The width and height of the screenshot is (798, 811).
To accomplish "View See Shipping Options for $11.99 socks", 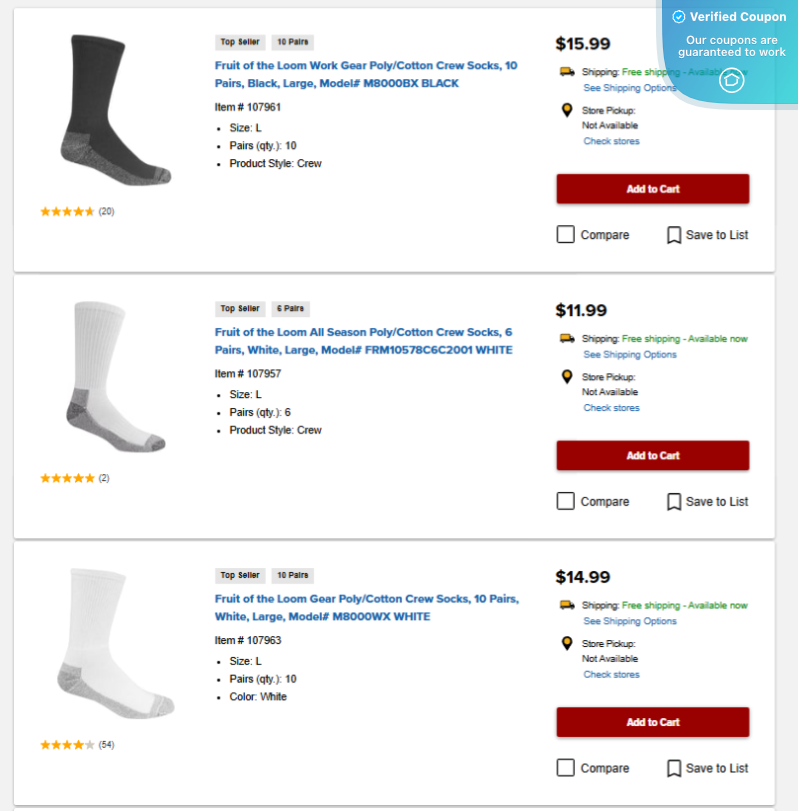I will 630,355.
